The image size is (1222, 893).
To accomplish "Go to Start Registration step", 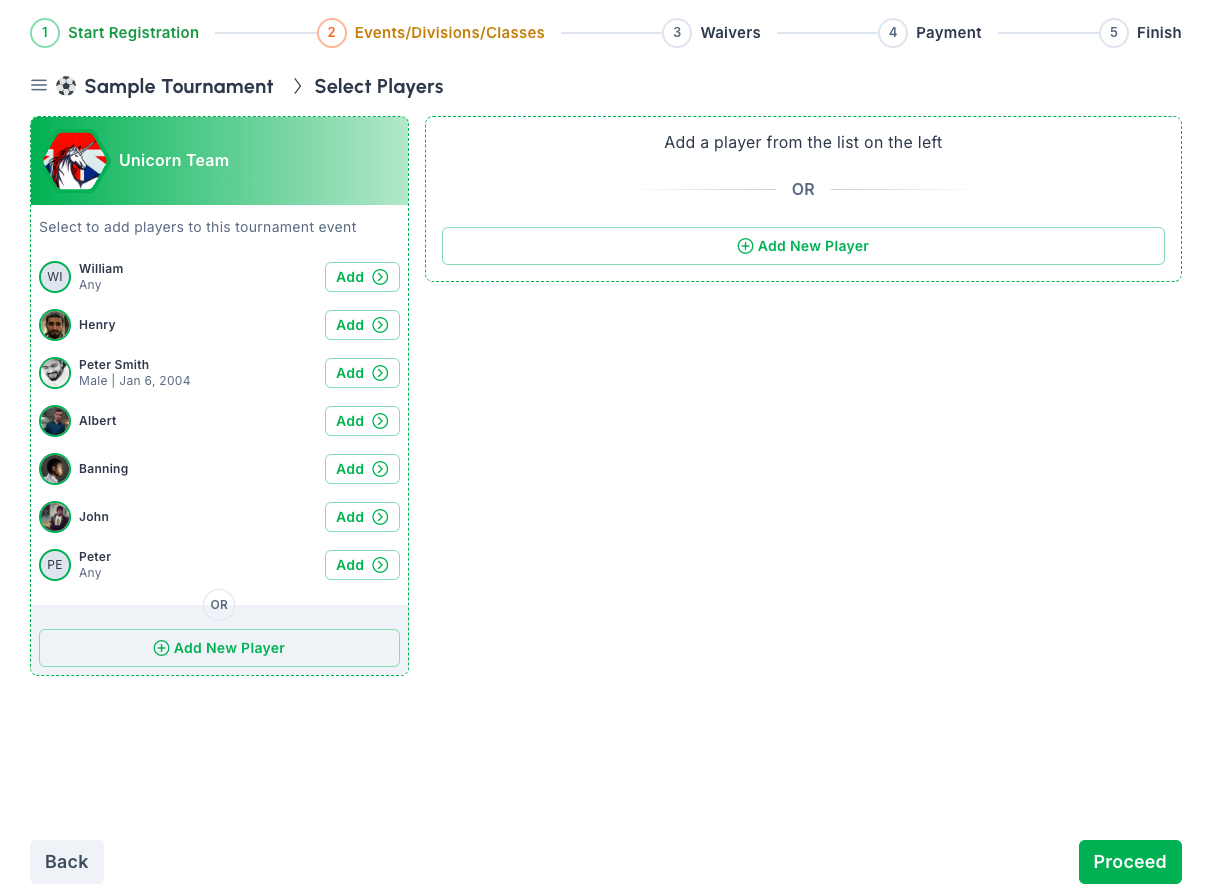I will click(x=115, y=33).
